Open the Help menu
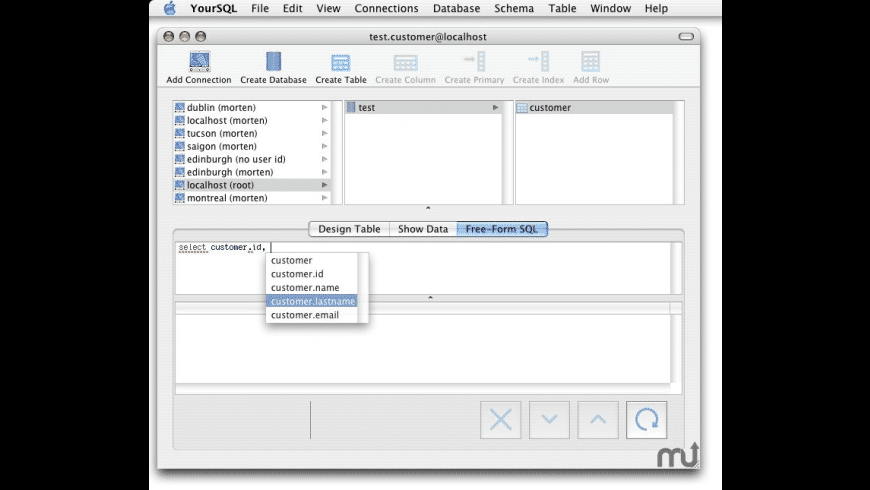This screenshot has width=870, height=490. click(656, 8)
